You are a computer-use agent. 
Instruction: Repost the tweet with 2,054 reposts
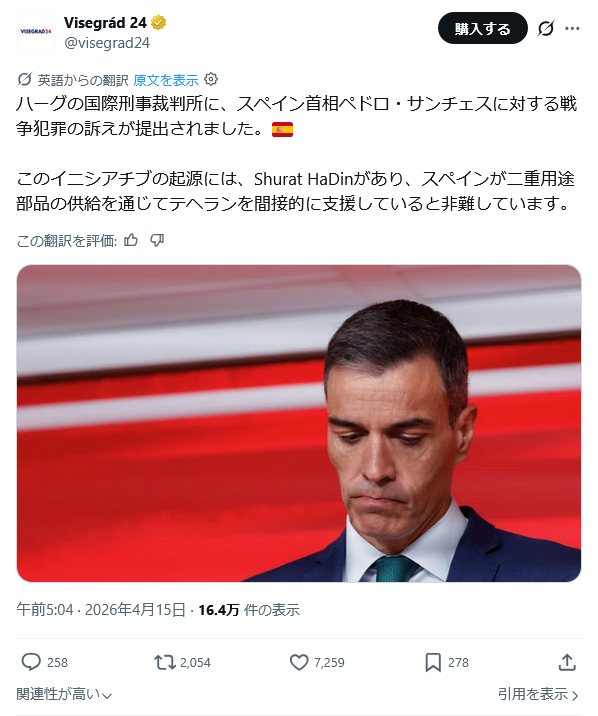coord(164,662)
